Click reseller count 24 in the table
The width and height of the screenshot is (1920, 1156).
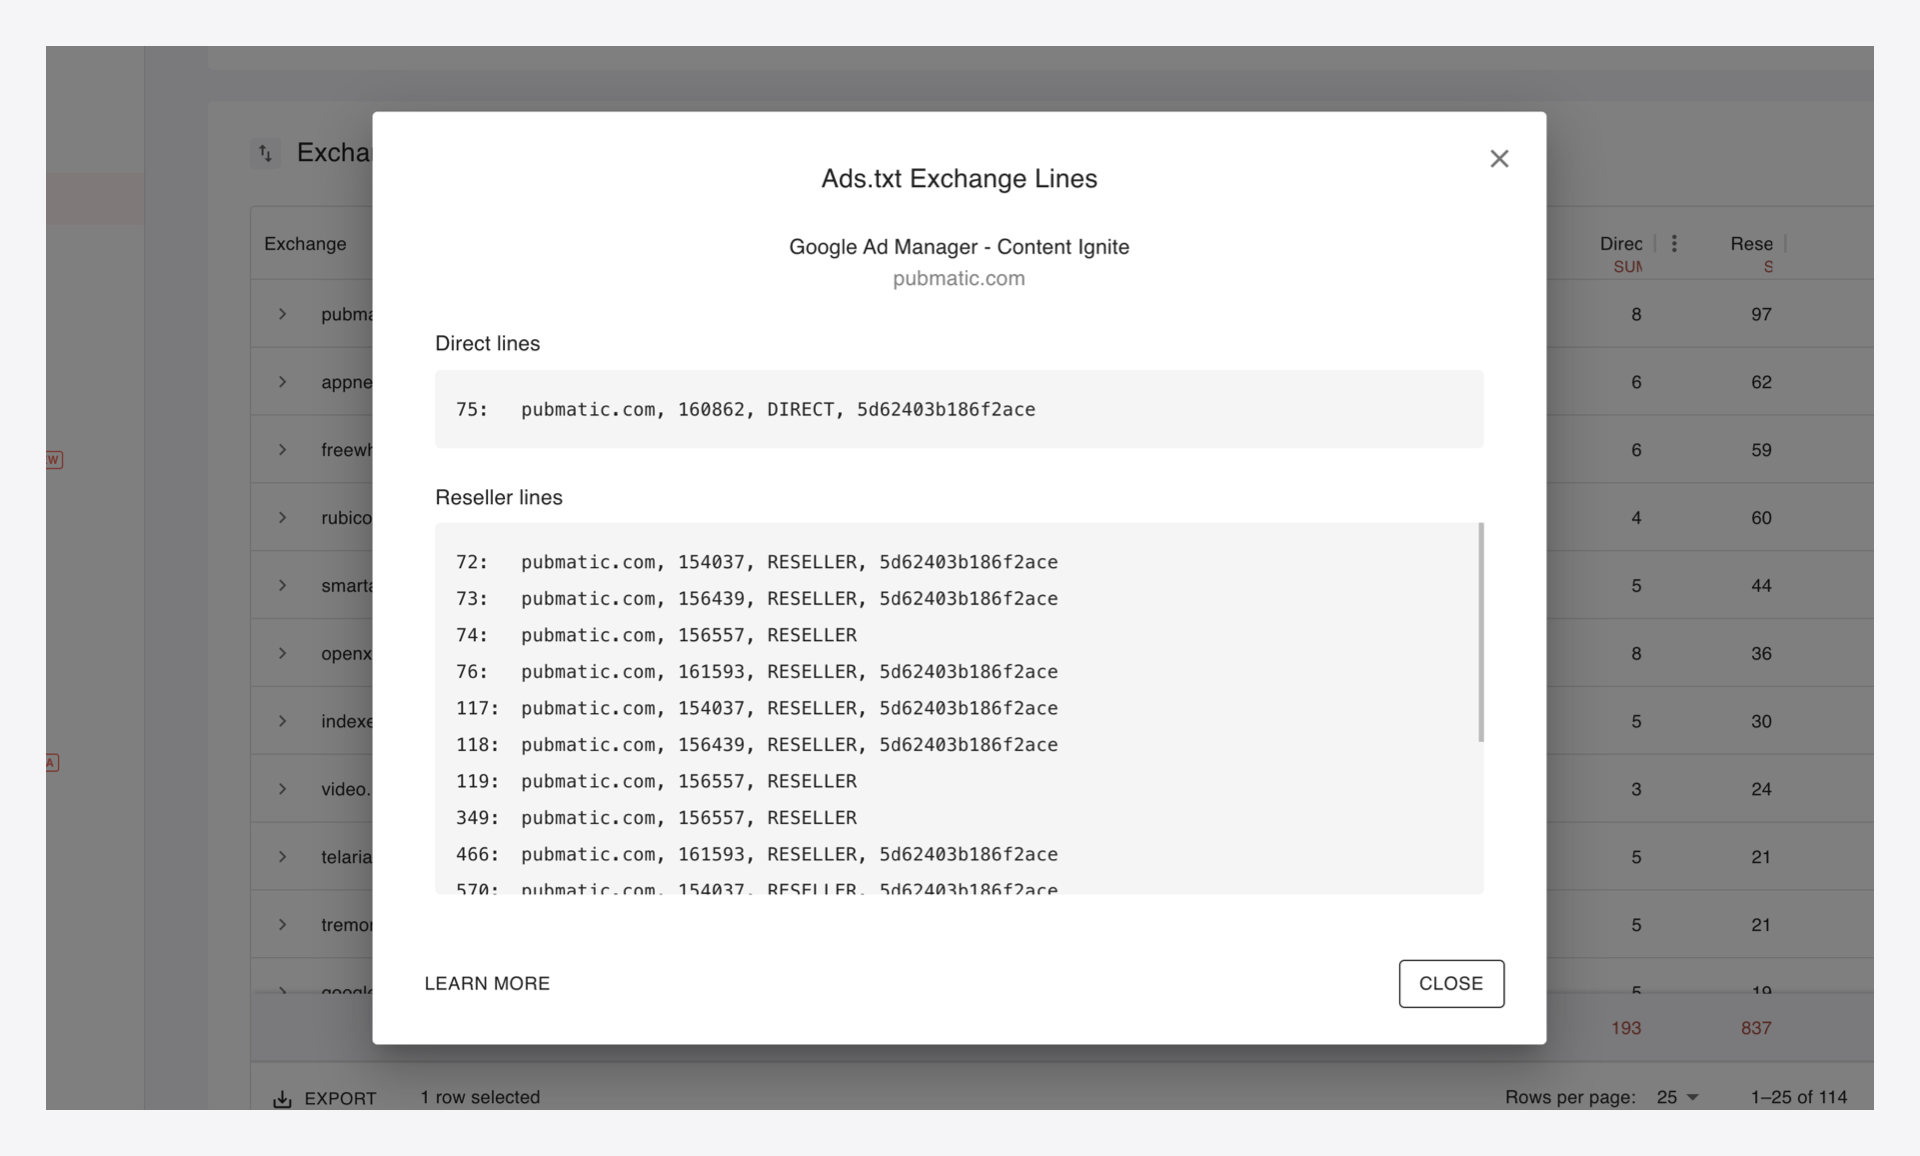click(1761, 789)
